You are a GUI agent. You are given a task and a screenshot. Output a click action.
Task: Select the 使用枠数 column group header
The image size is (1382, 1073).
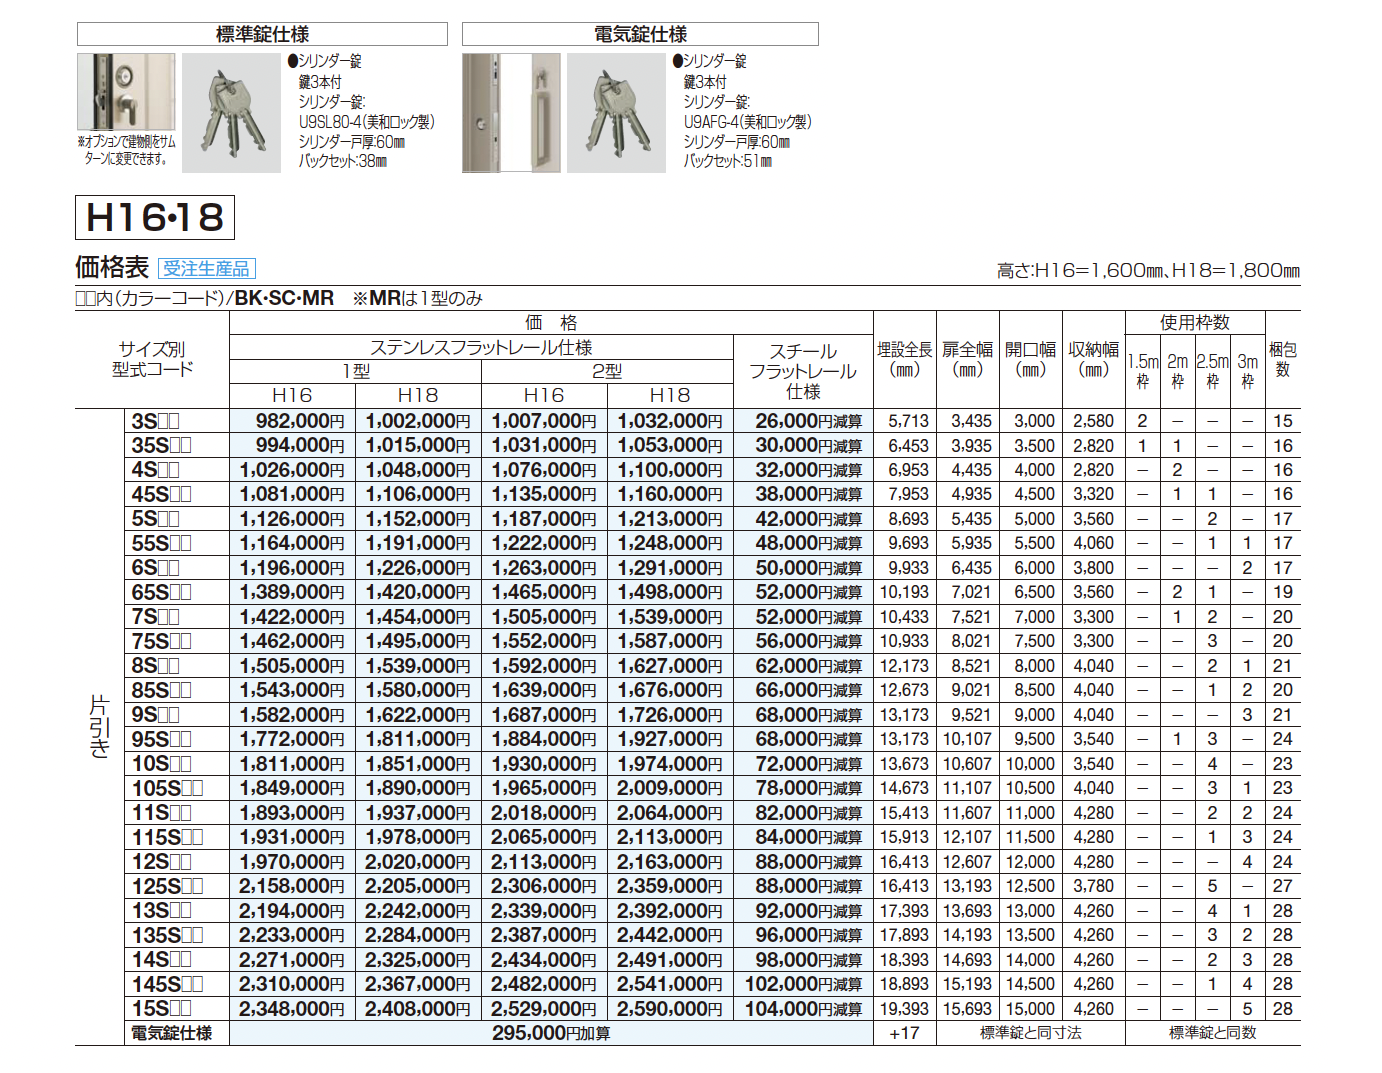(1194, 323)
